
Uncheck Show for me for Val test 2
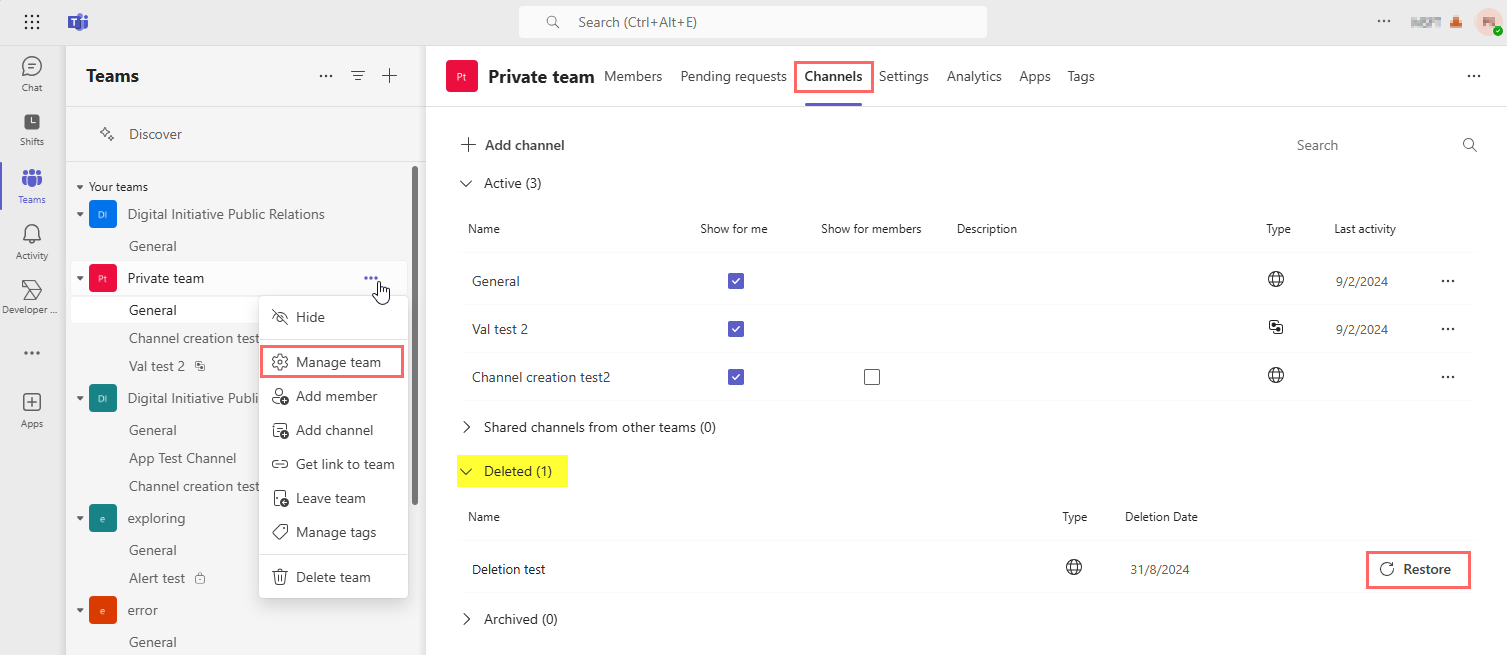736,329
